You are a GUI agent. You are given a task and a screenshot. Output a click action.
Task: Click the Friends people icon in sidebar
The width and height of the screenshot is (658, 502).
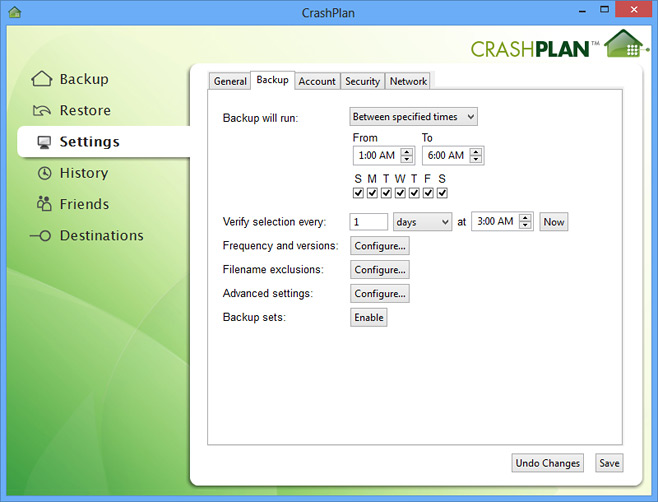[x=44, y=204]
